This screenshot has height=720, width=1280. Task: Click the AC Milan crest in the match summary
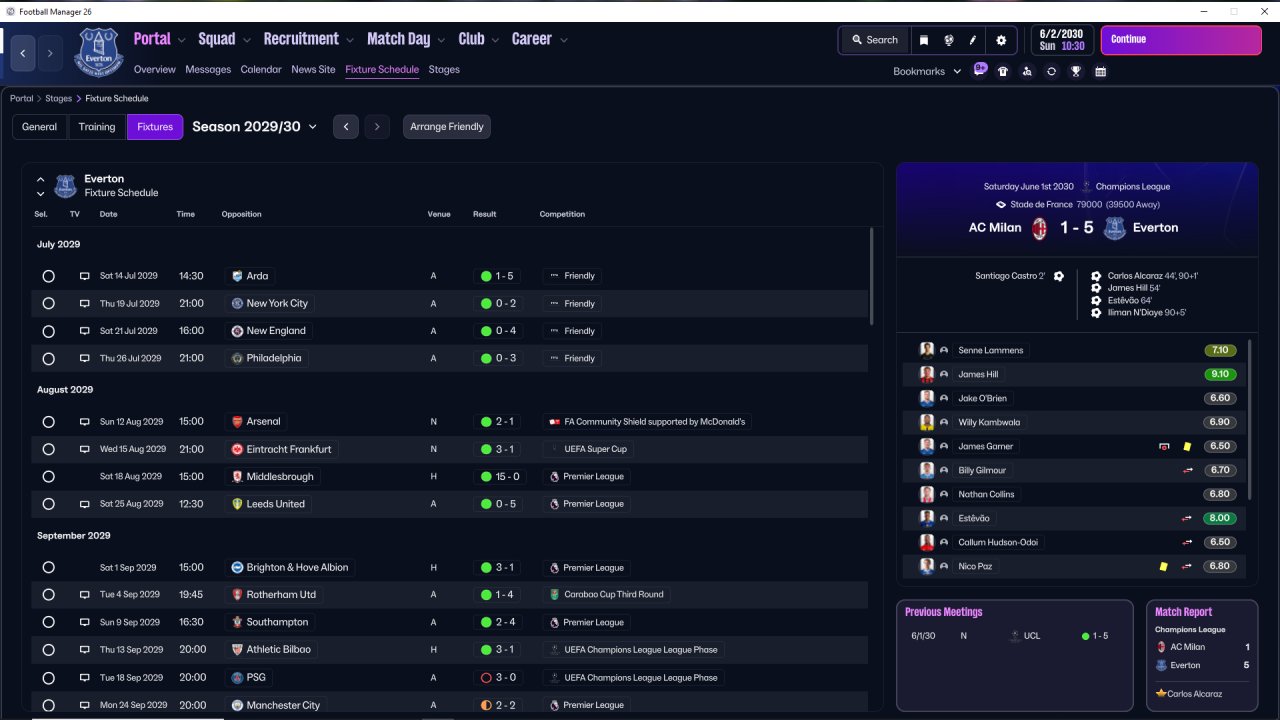pyautogui.click(x=1039, y=228)
